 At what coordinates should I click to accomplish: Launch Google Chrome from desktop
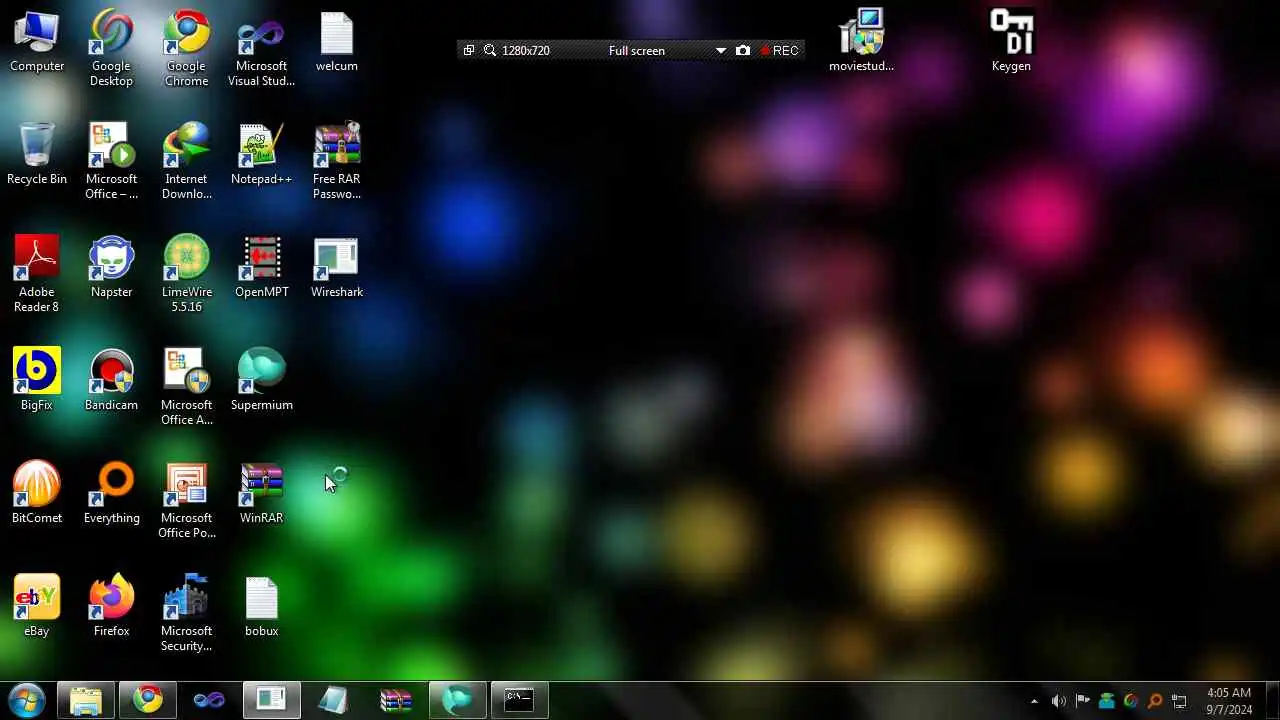(x=187, y=49)
